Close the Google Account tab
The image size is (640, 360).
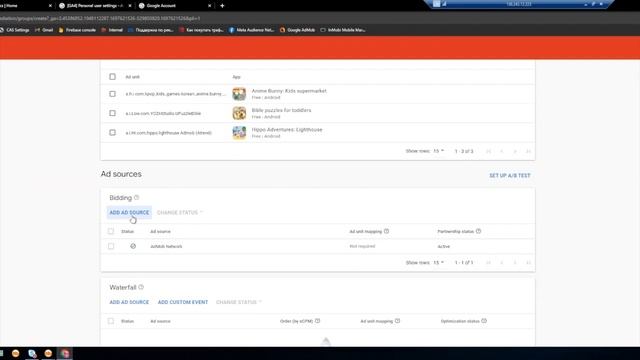tap(210, 6)
